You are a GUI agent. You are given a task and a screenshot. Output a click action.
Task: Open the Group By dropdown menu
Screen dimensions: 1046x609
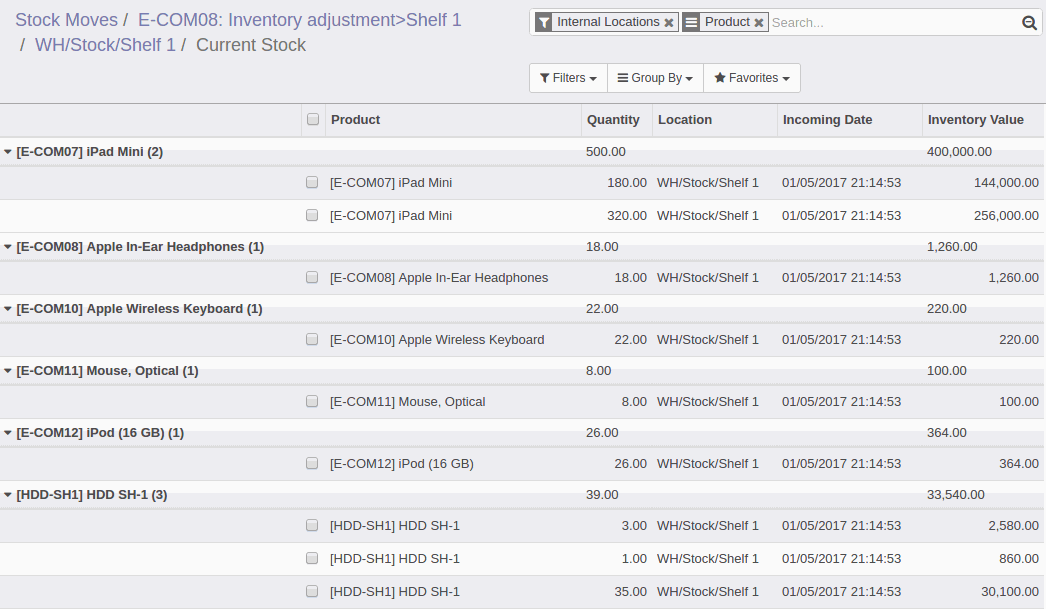click(x=655, y=78)
